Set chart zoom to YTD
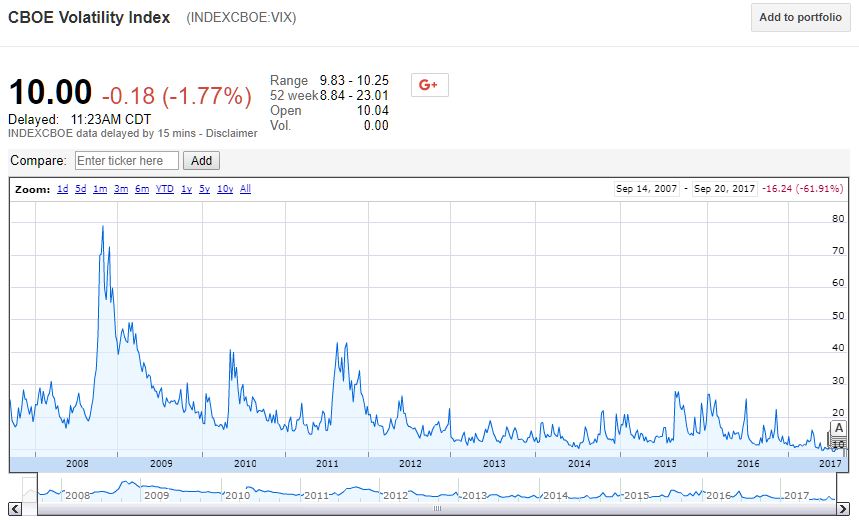The image size is (859, 520). click(x=164, y=189)
